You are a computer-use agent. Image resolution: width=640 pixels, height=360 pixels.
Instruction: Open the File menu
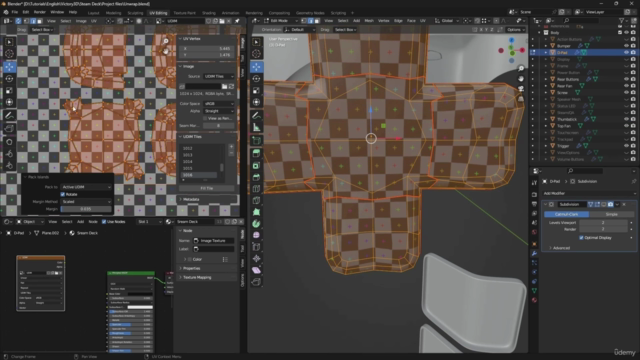[15, 12]
